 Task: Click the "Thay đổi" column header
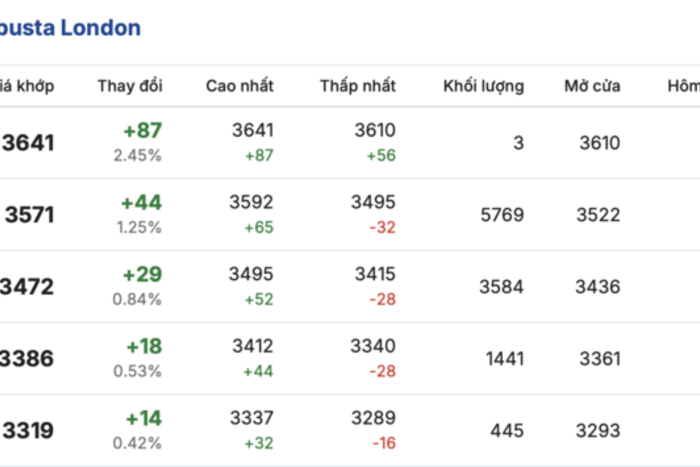pyautogui.click(x=130, y=86)
